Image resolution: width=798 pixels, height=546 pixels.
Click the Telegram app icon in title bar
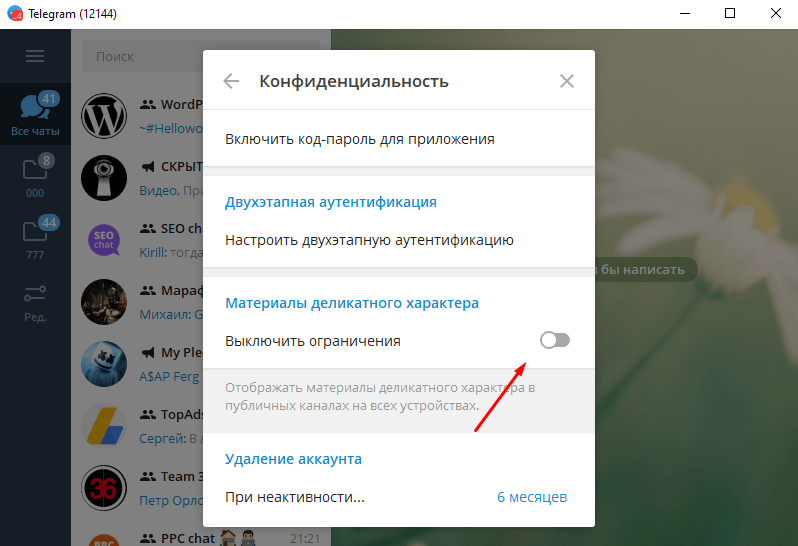tap(15, 14)
